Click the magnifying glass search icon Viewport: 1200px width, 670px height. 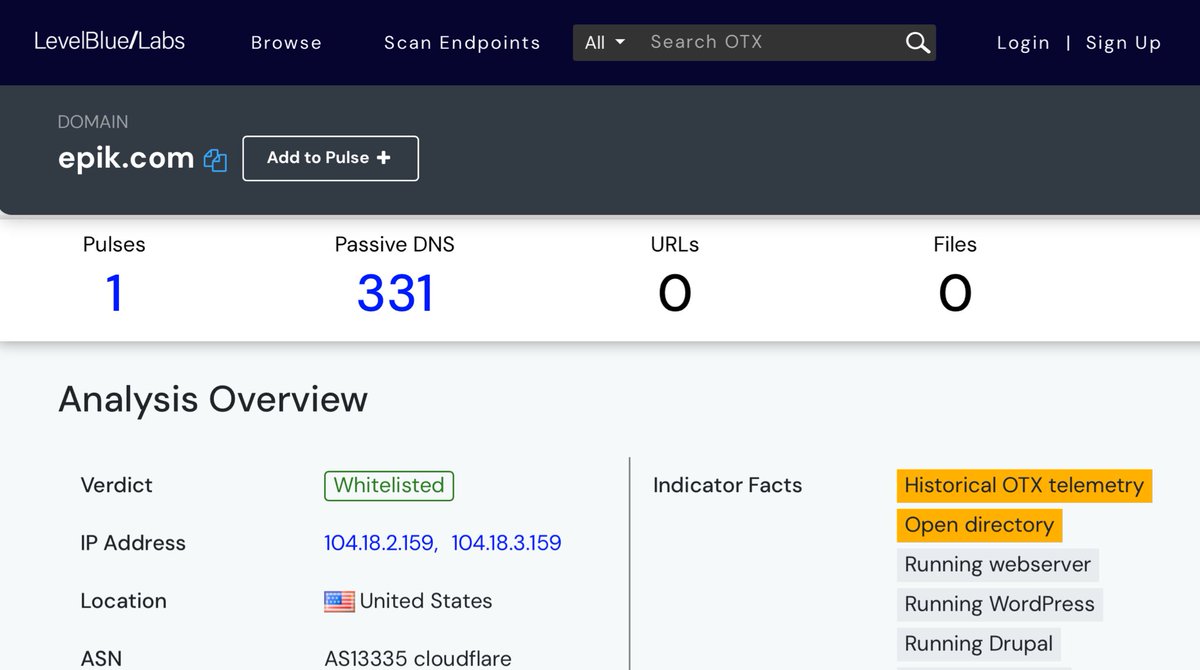(917, 42)
